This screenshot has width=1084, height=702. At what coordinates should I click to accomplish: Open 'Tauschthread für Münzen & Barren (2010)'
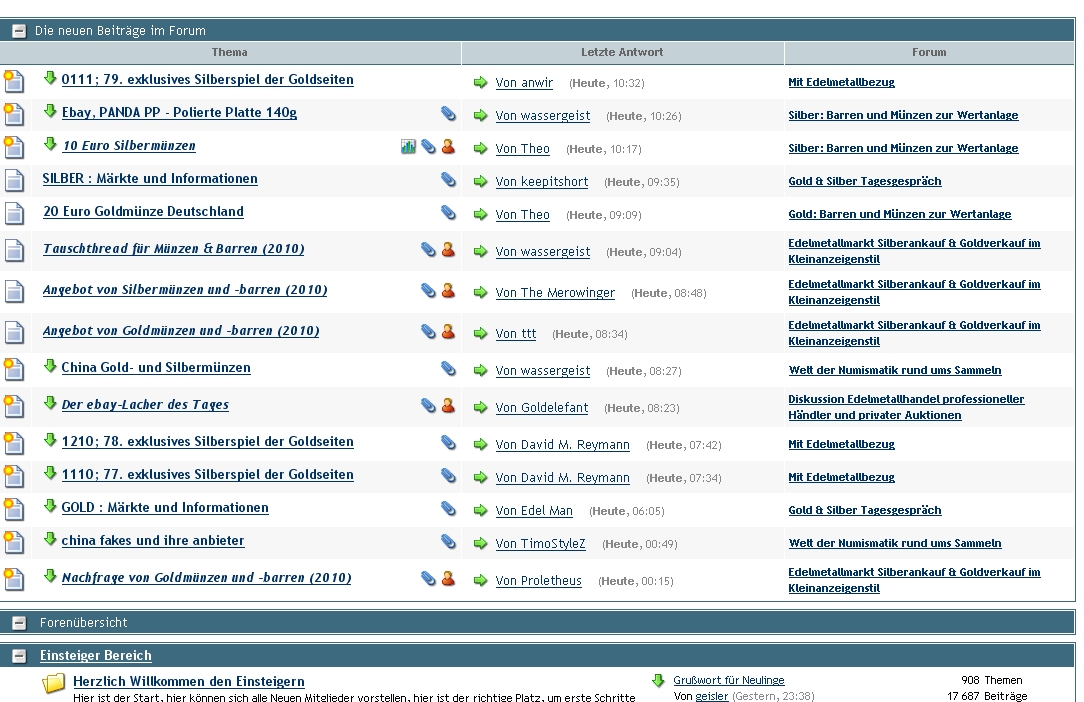click(174, 249)
